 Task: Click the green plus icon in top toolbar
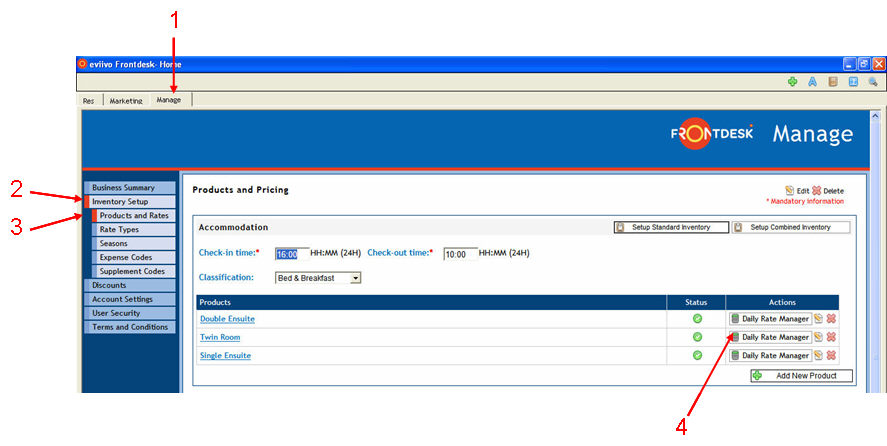793,82
